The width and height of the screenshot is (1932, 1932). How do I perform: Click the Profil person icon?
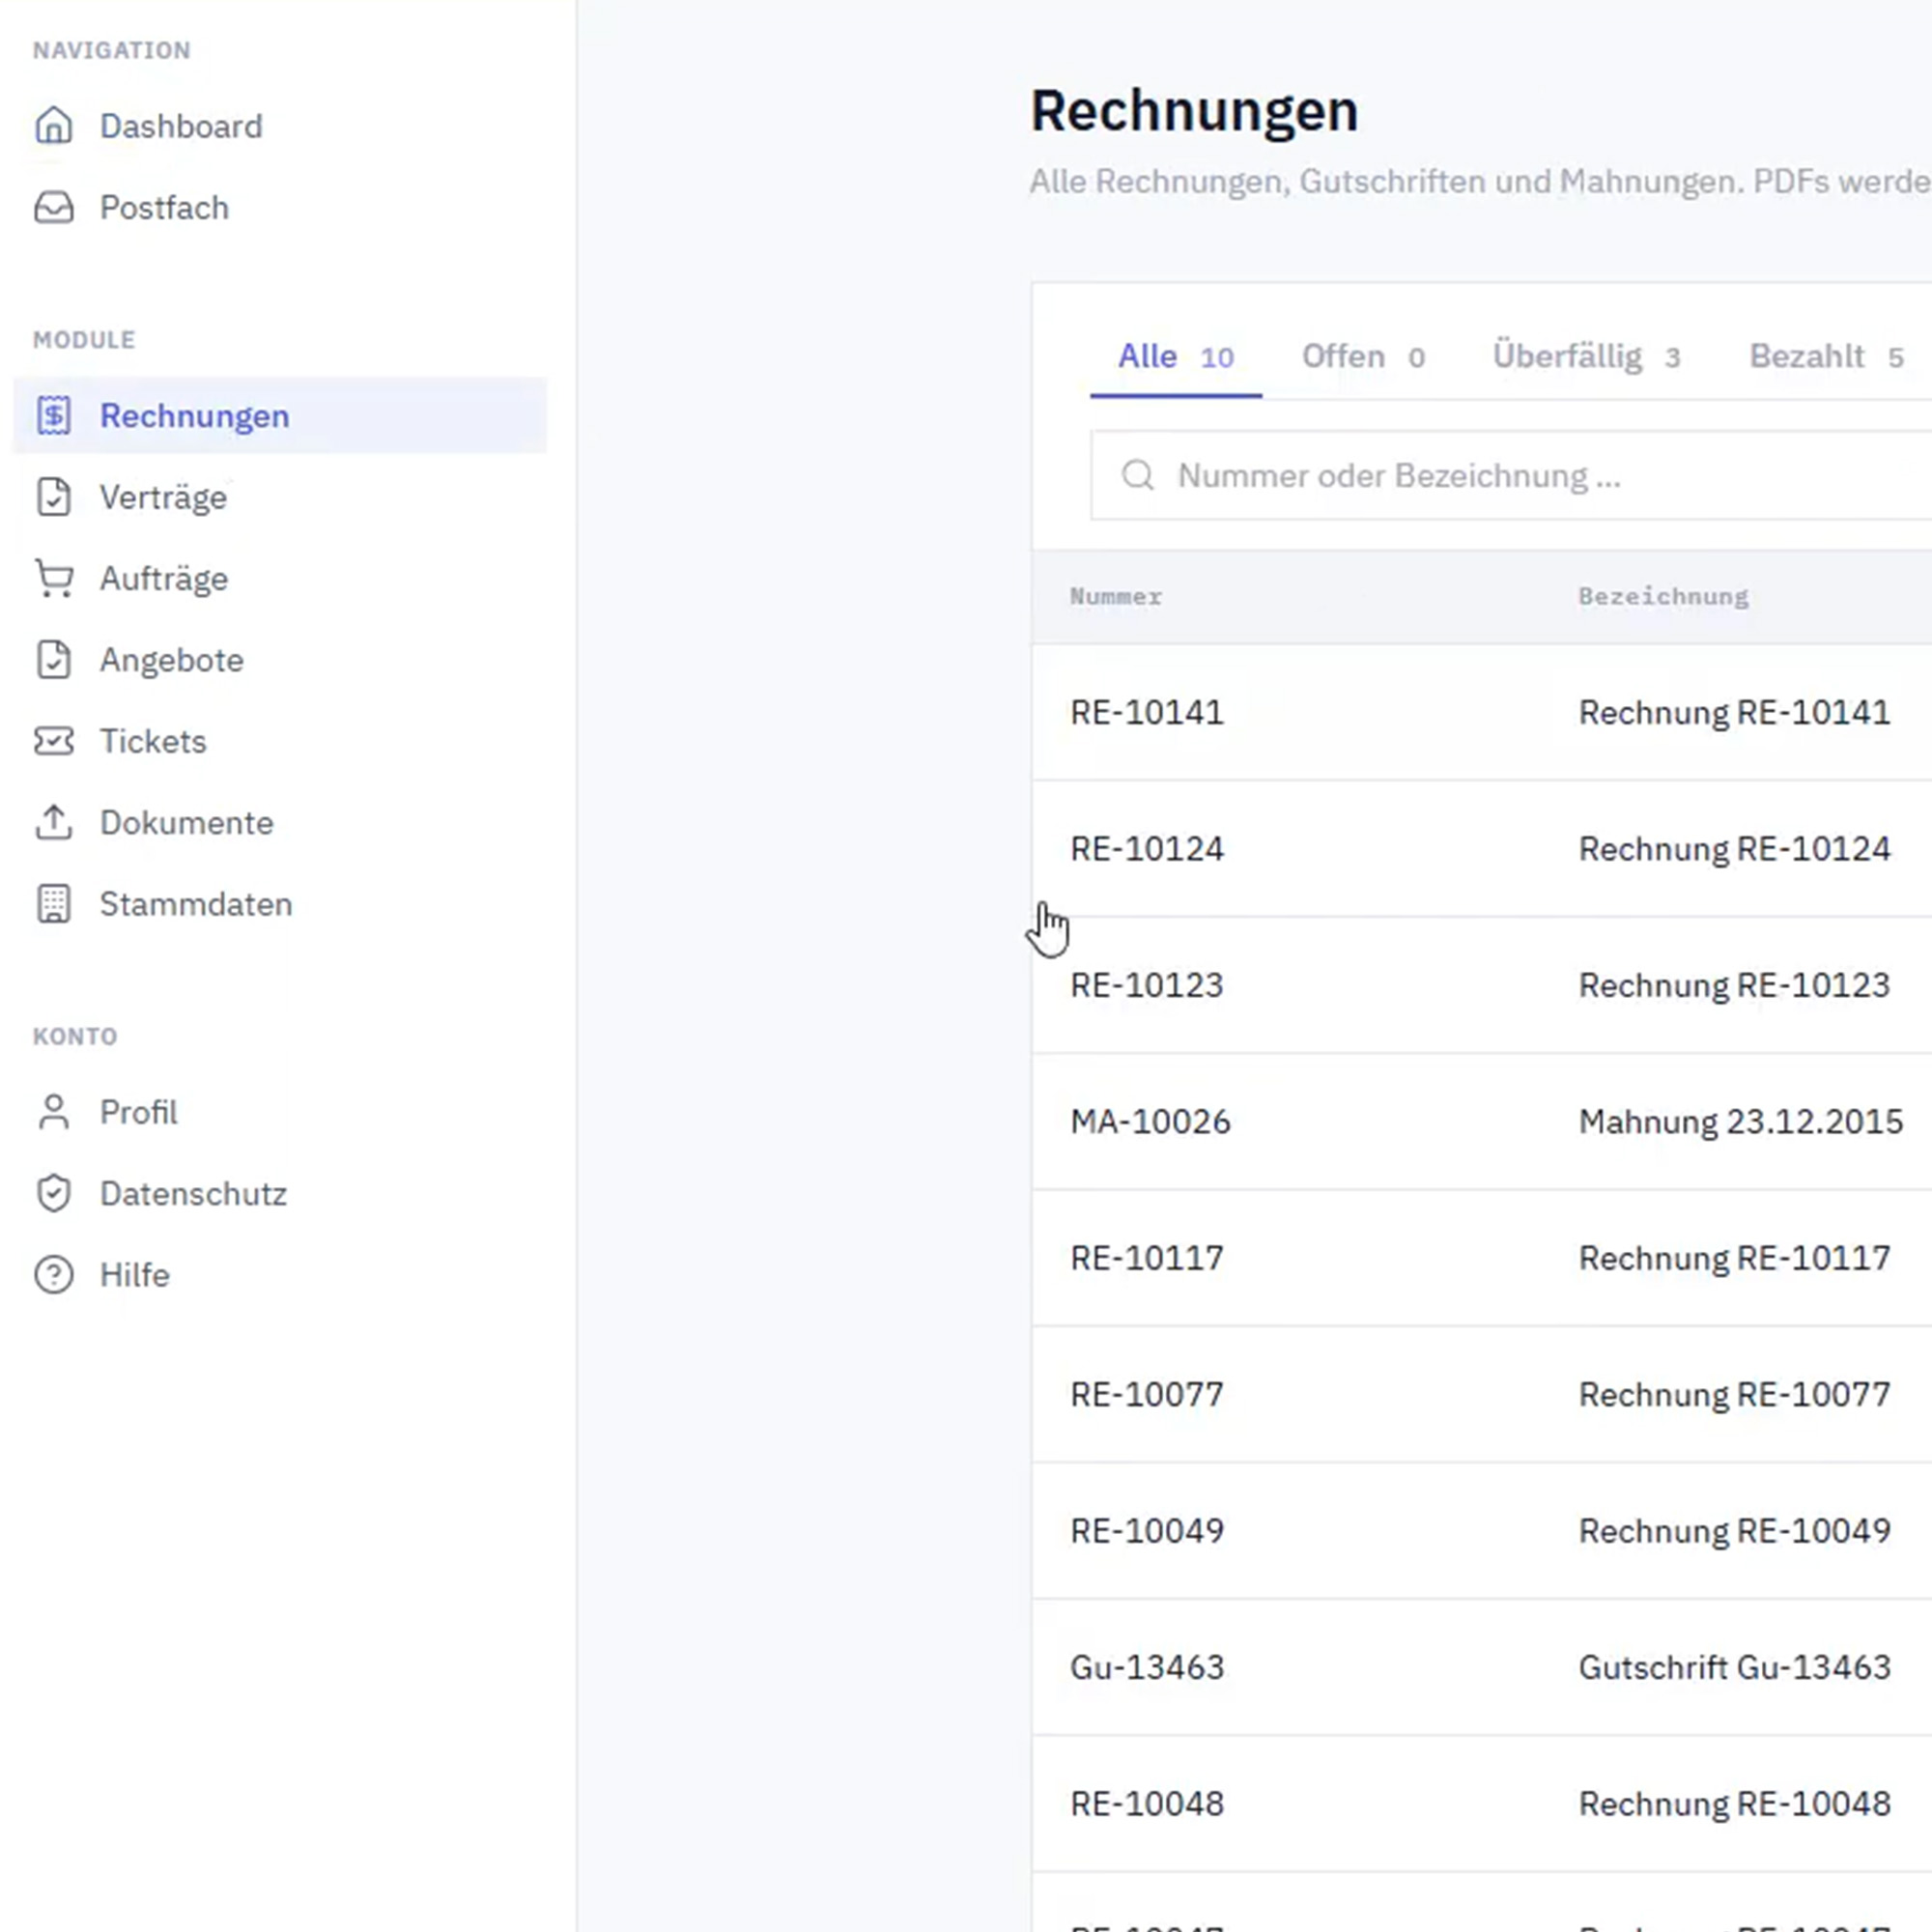(54, 1112)
